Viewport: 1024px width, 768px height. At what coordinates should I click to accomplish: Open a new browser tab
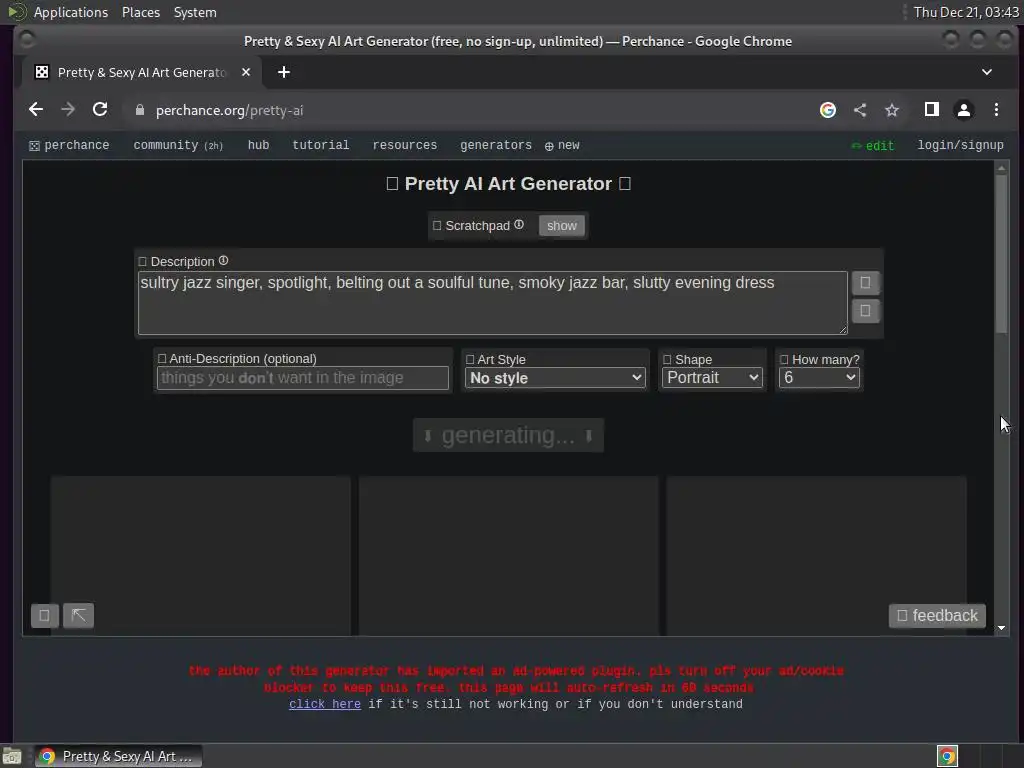(x=283, y=72)
